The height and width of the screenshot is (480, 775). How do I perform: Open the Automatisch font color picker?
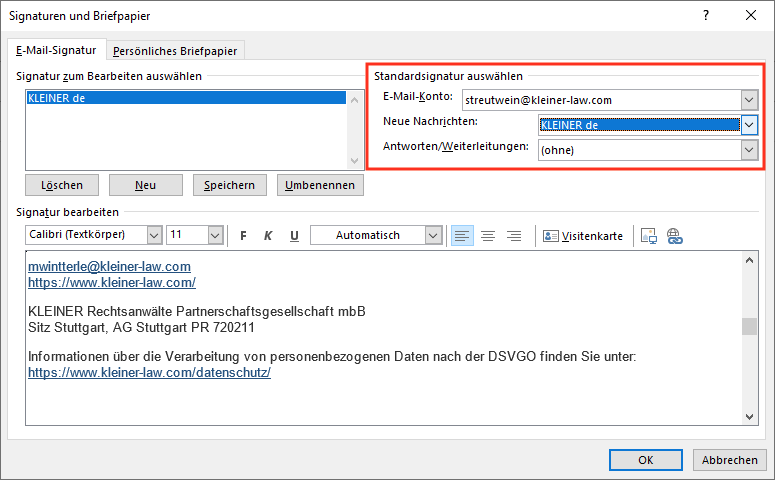pyautogui.click(x=432, y=236)
